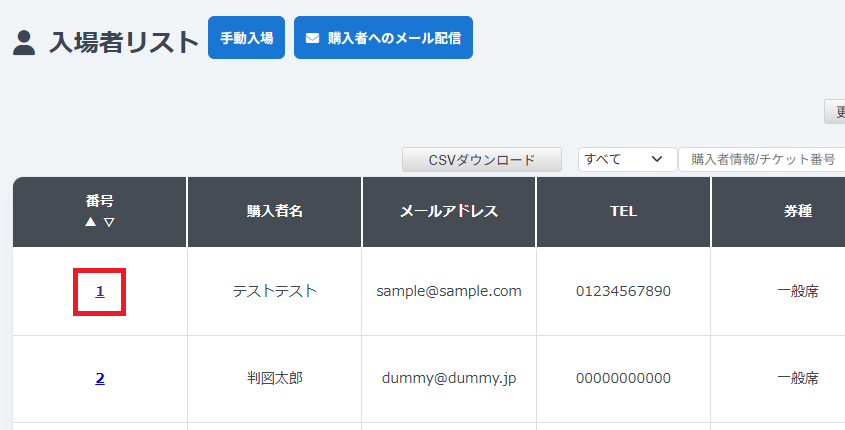Viewport: 845px width, 430px height.
Task: Click the 購入者名 column header
Action: [274, 212]
